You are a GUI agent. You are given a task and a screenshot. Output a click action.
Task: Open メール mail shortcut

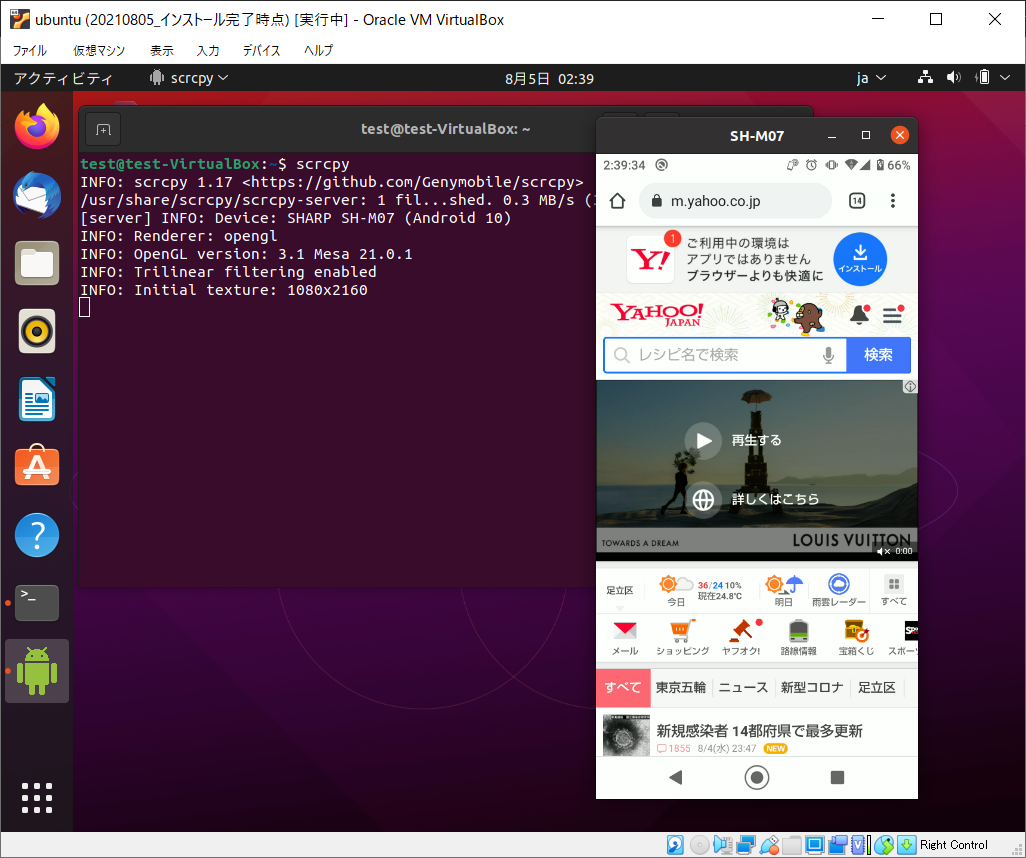pyautogui.click(x=625, y=638)
